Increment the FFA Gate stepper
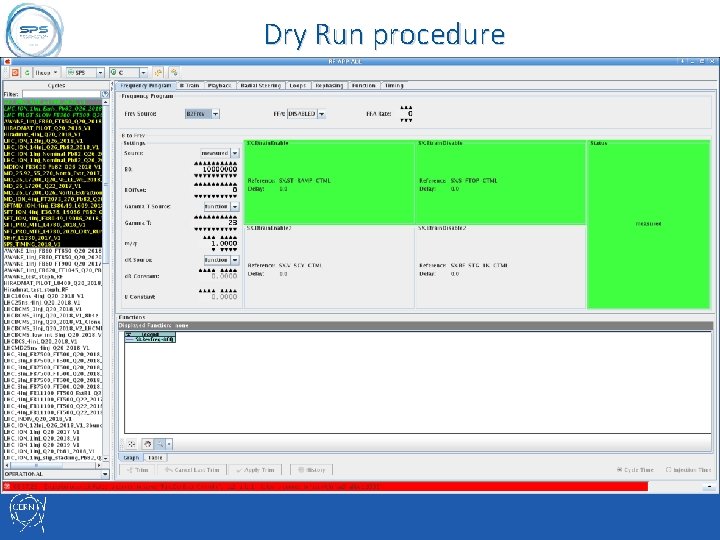Viewport: 720px width, 540px height. [x=406, y=107]
